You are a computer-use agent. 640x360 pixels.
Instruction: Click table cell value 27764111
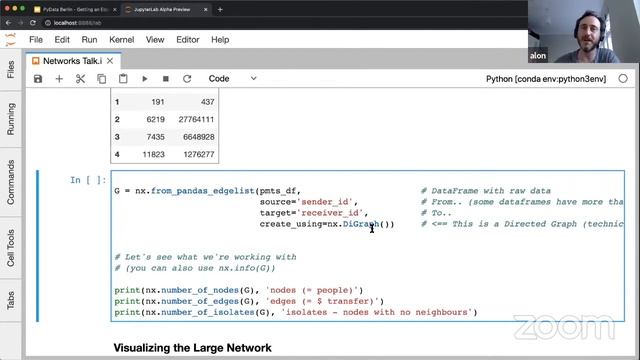pos(196,120)
